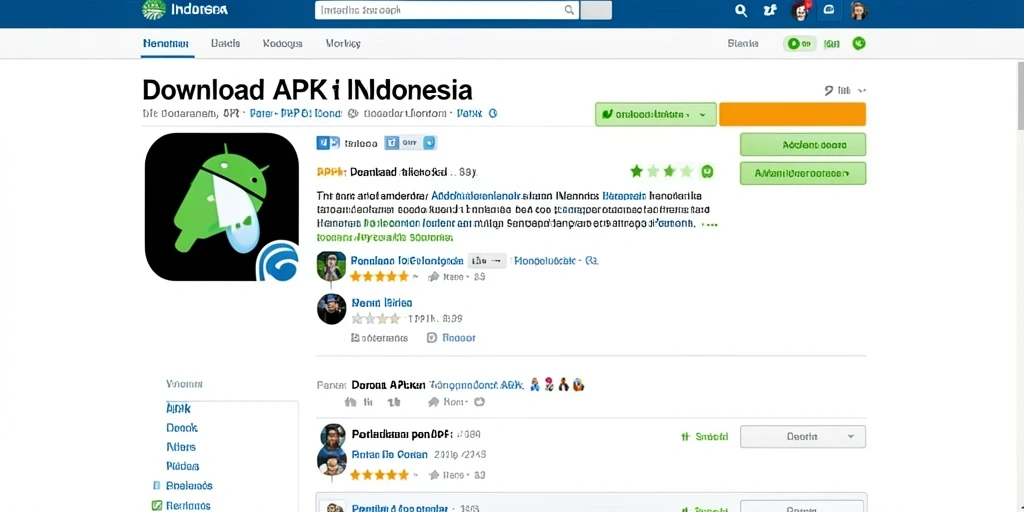Viewport: 1024px width, 512px height.
Task: Click the reply arrow under Doroat APkian
Action: pos(434,402)
